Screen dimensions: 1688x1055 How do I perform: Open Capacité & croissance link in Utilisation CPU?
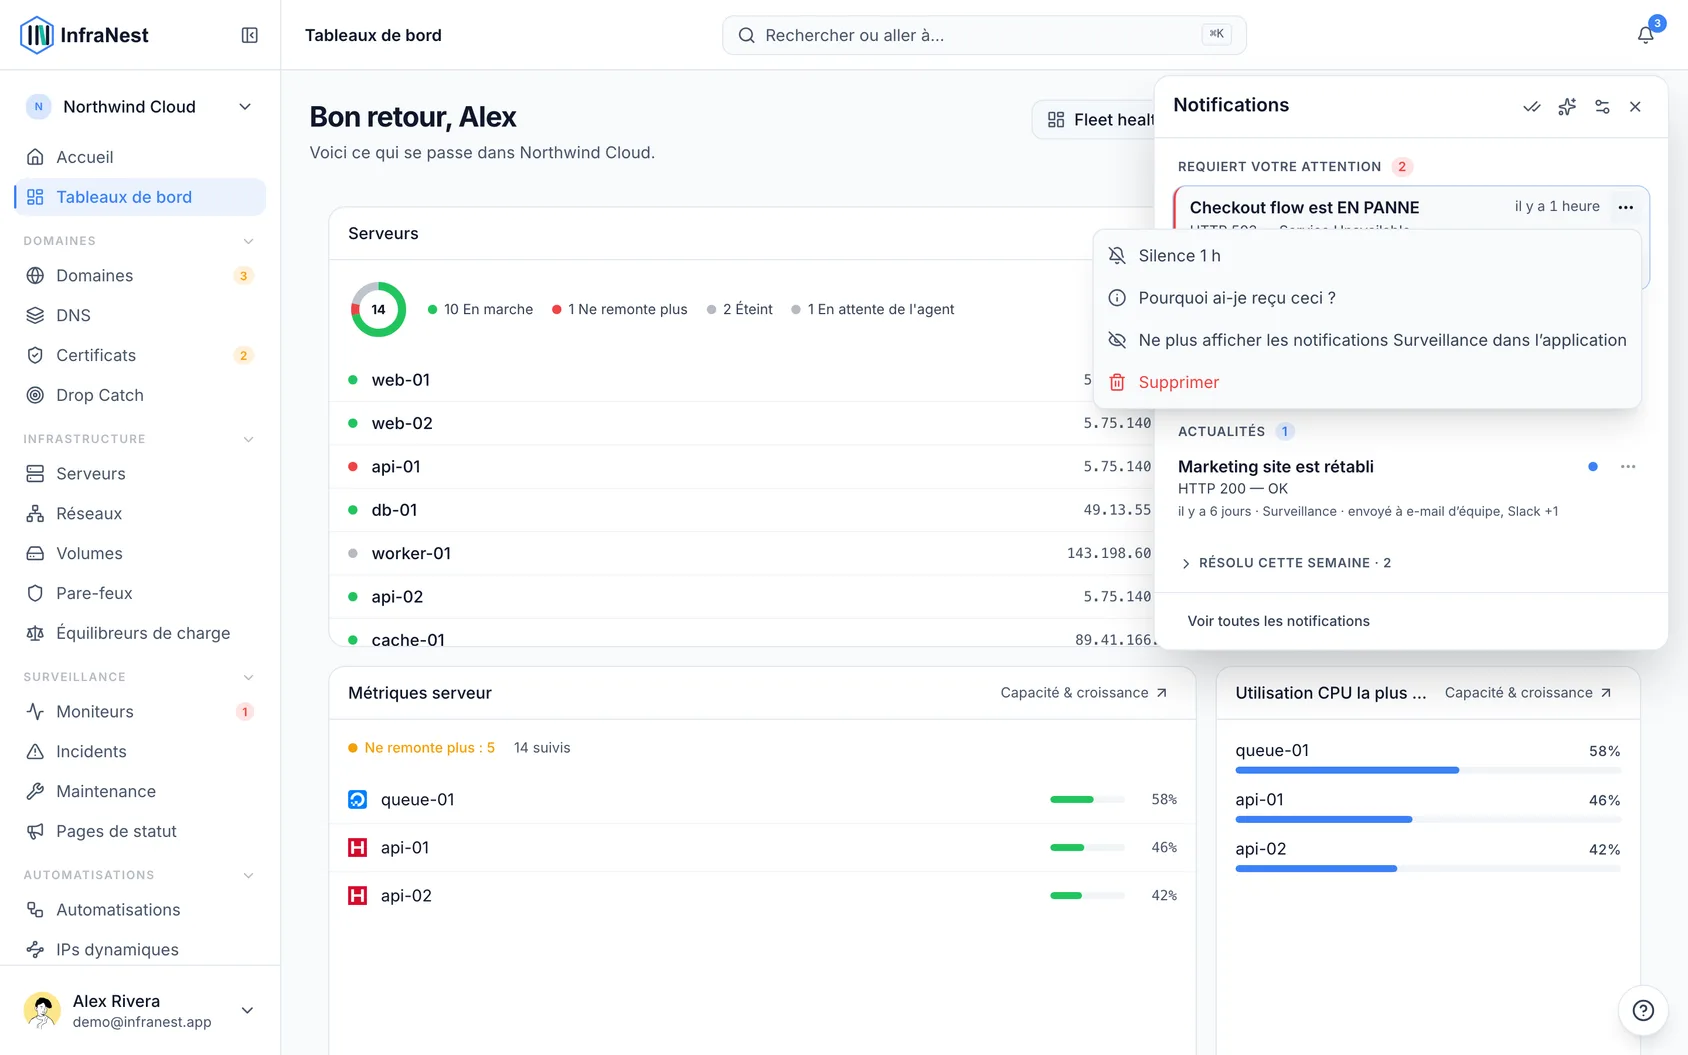(x=1528, y=693)
